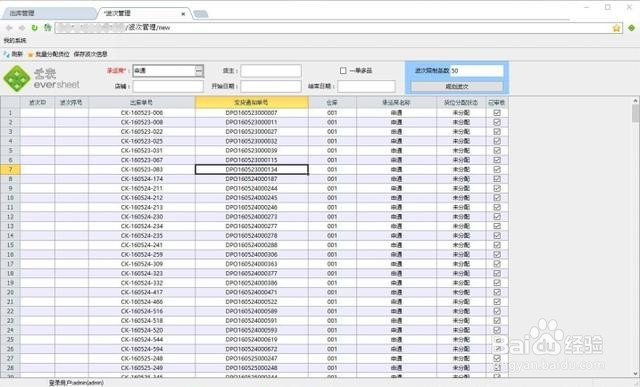
Task: Select cell CK-160524-309
Action: coord(142,264)
